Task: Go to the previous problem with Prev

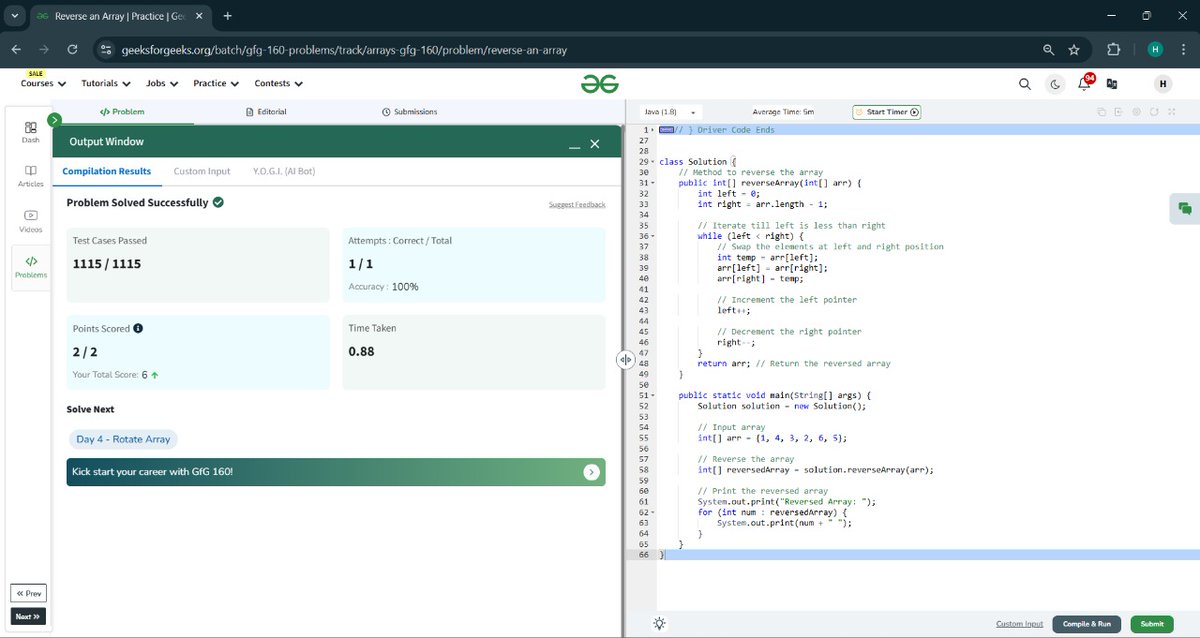Action: 29,593
